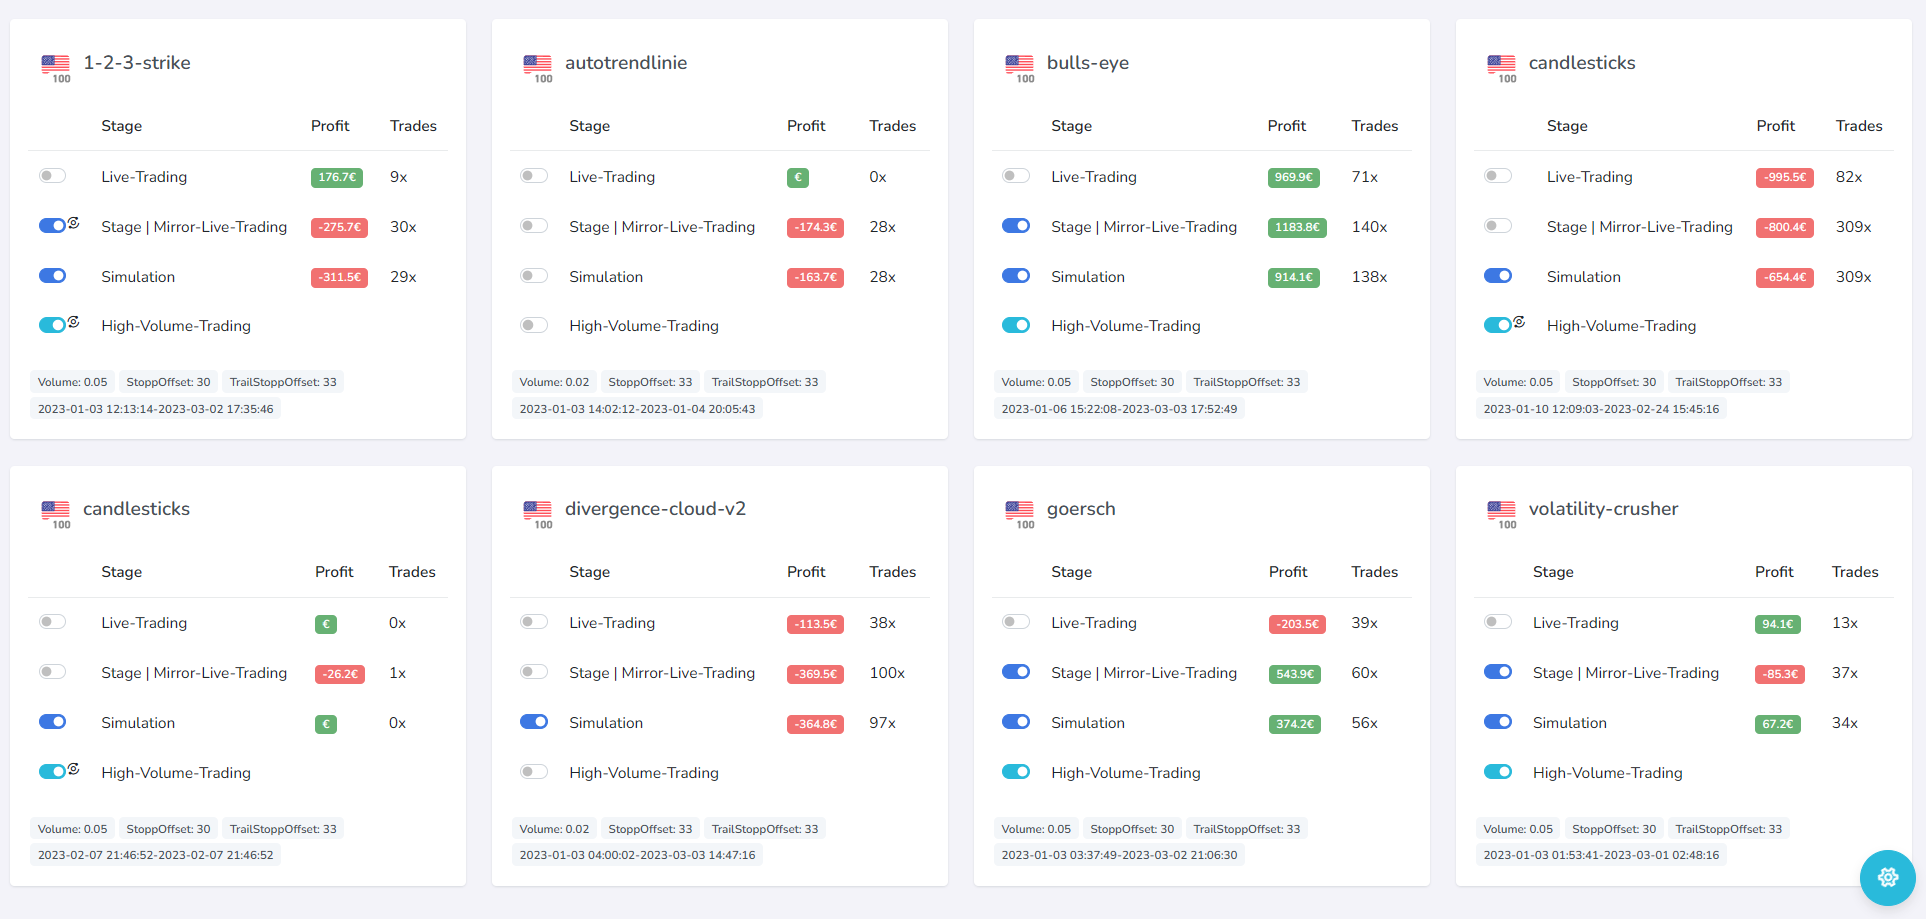The width and height of the screenshot is (1926, 919).
Task: Click the Trades column header in divergence-cloud-v2 card
Action: (x=893, y=572)
